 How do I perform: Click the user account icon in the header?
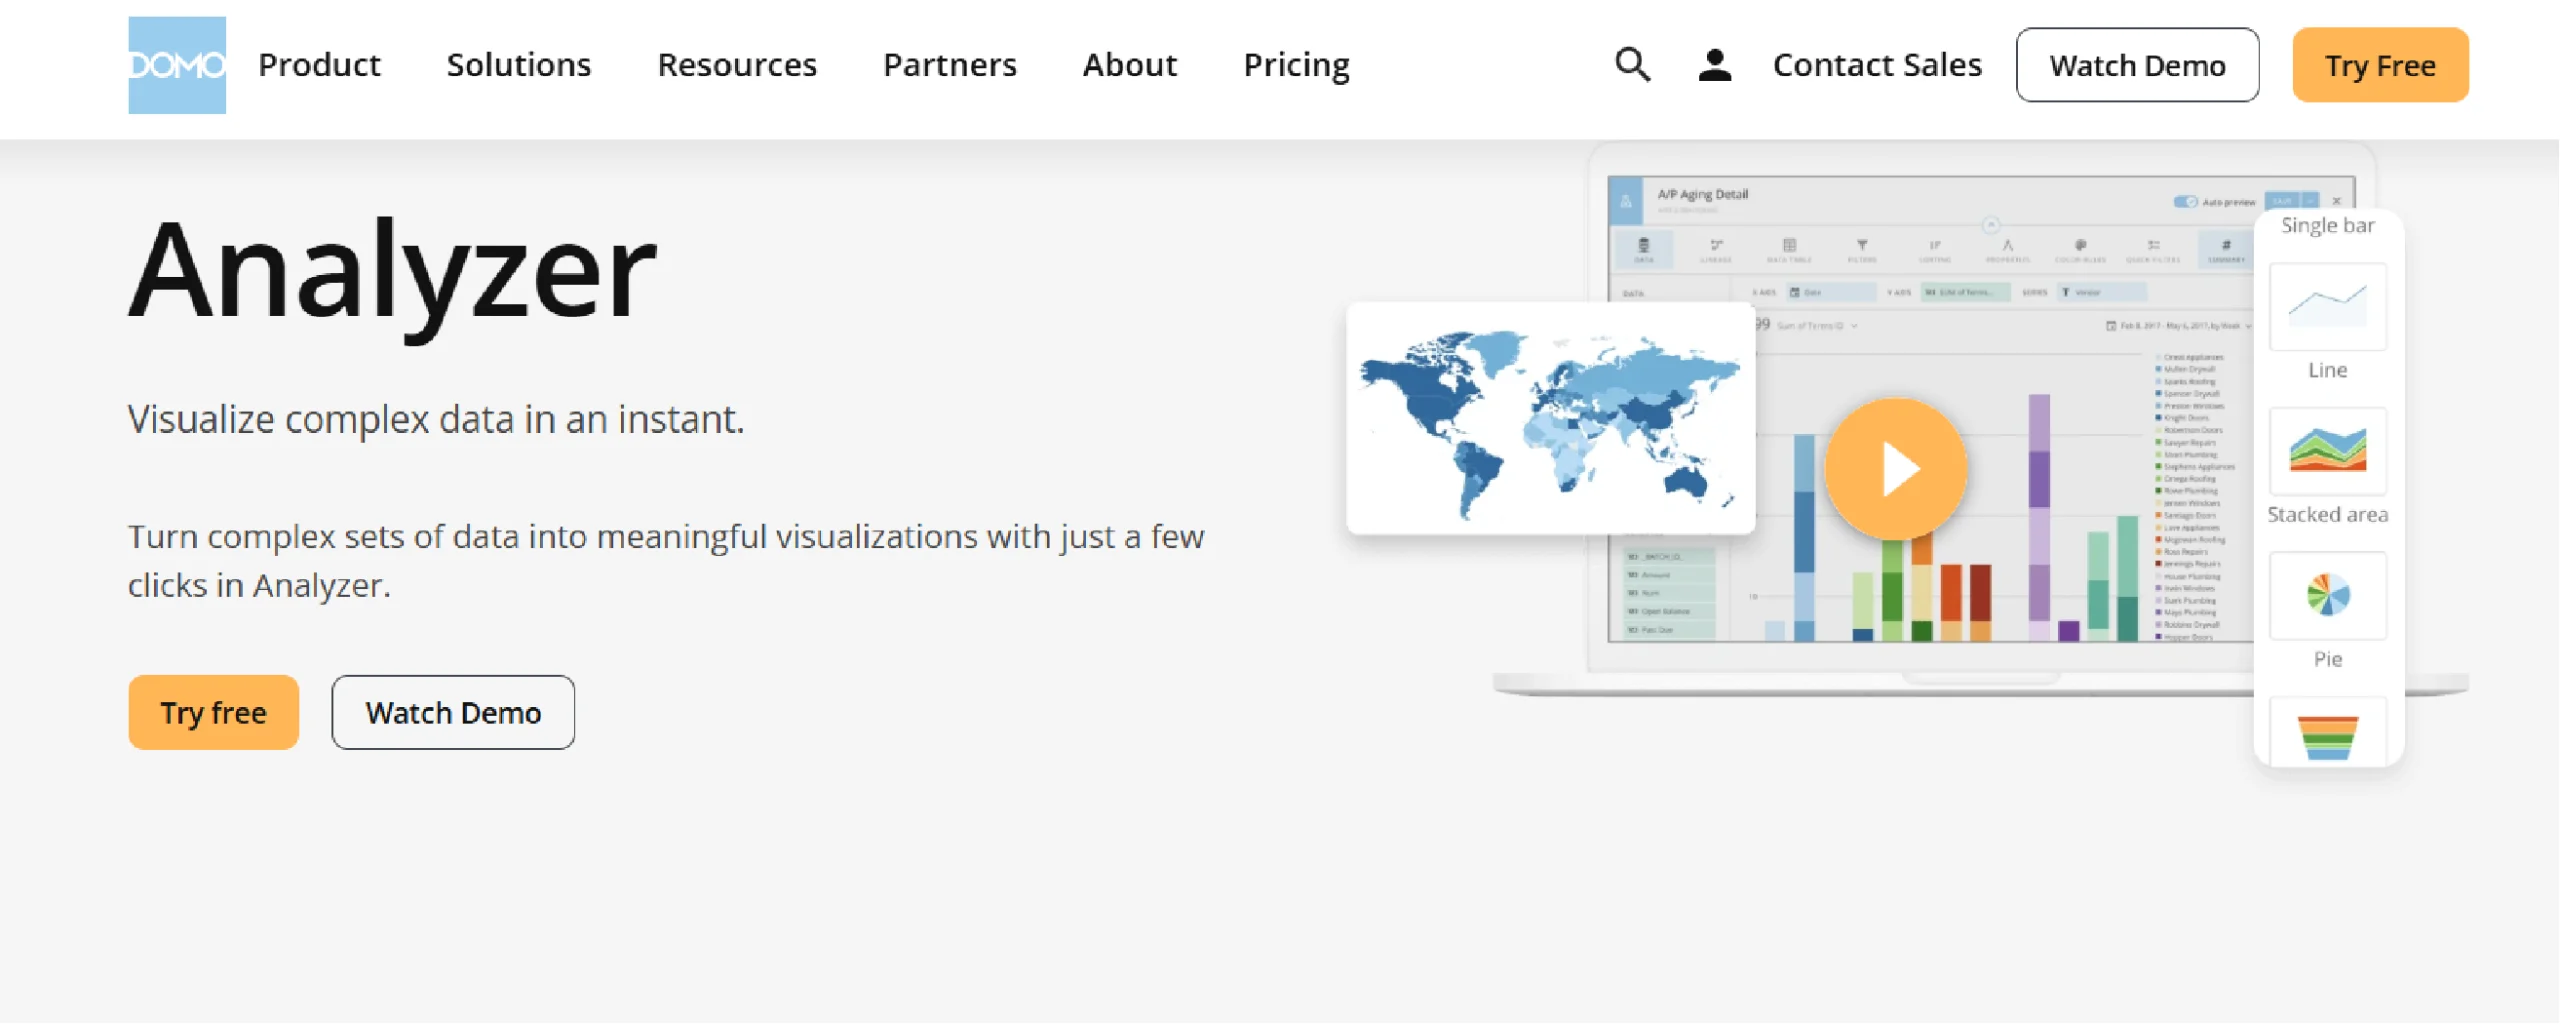(x=1714, y=64)
